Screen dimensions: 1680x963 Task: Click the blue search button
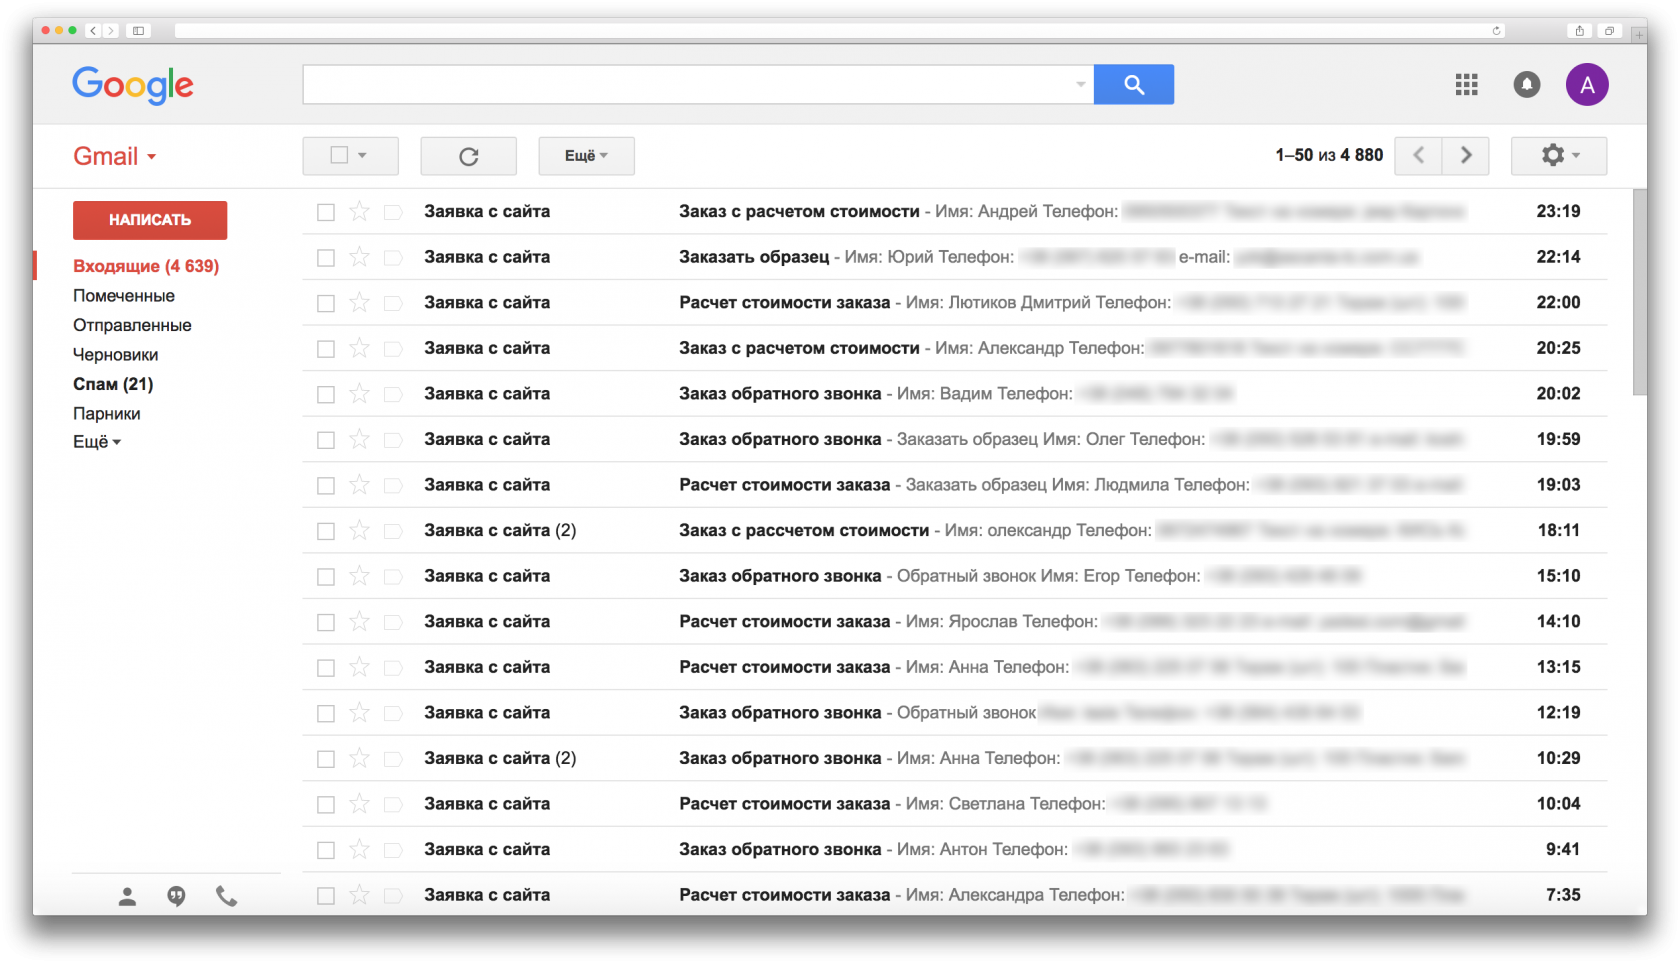(x=1133, y=85)
